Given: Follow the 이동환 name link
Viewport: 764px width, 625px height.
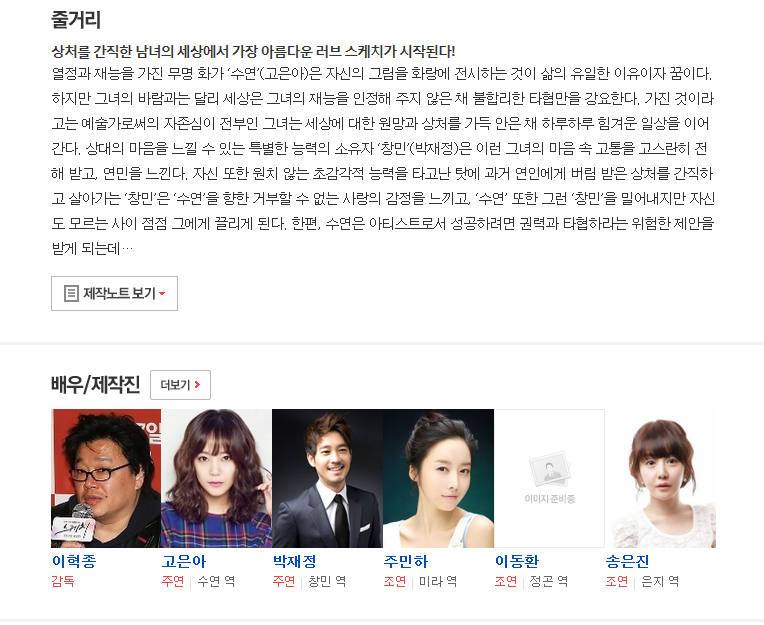Looking at the screenshot, I should click(x=517, y=561).
